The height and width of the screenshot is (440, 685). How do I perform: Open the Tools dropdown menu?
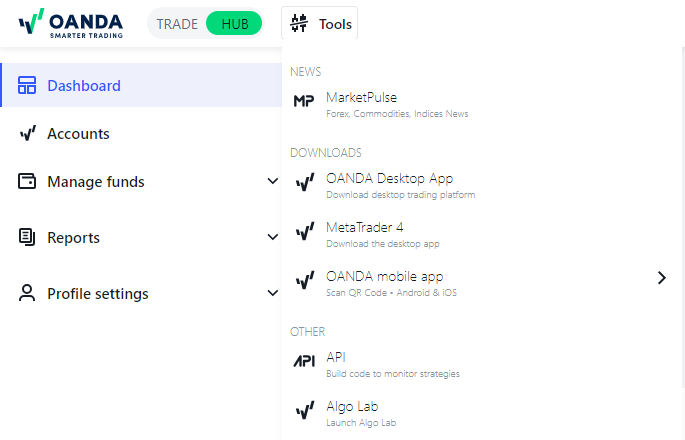(319, 24)
